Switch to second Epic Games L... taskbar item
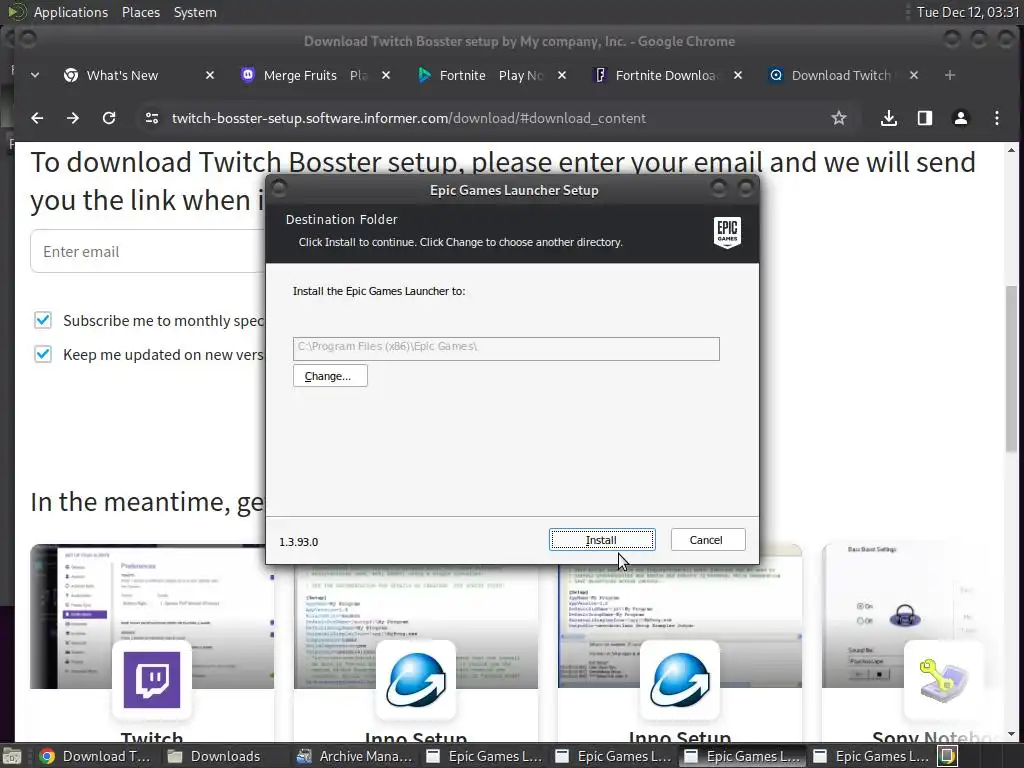This screenshot has width=1024, height=768. click(613, 756)
